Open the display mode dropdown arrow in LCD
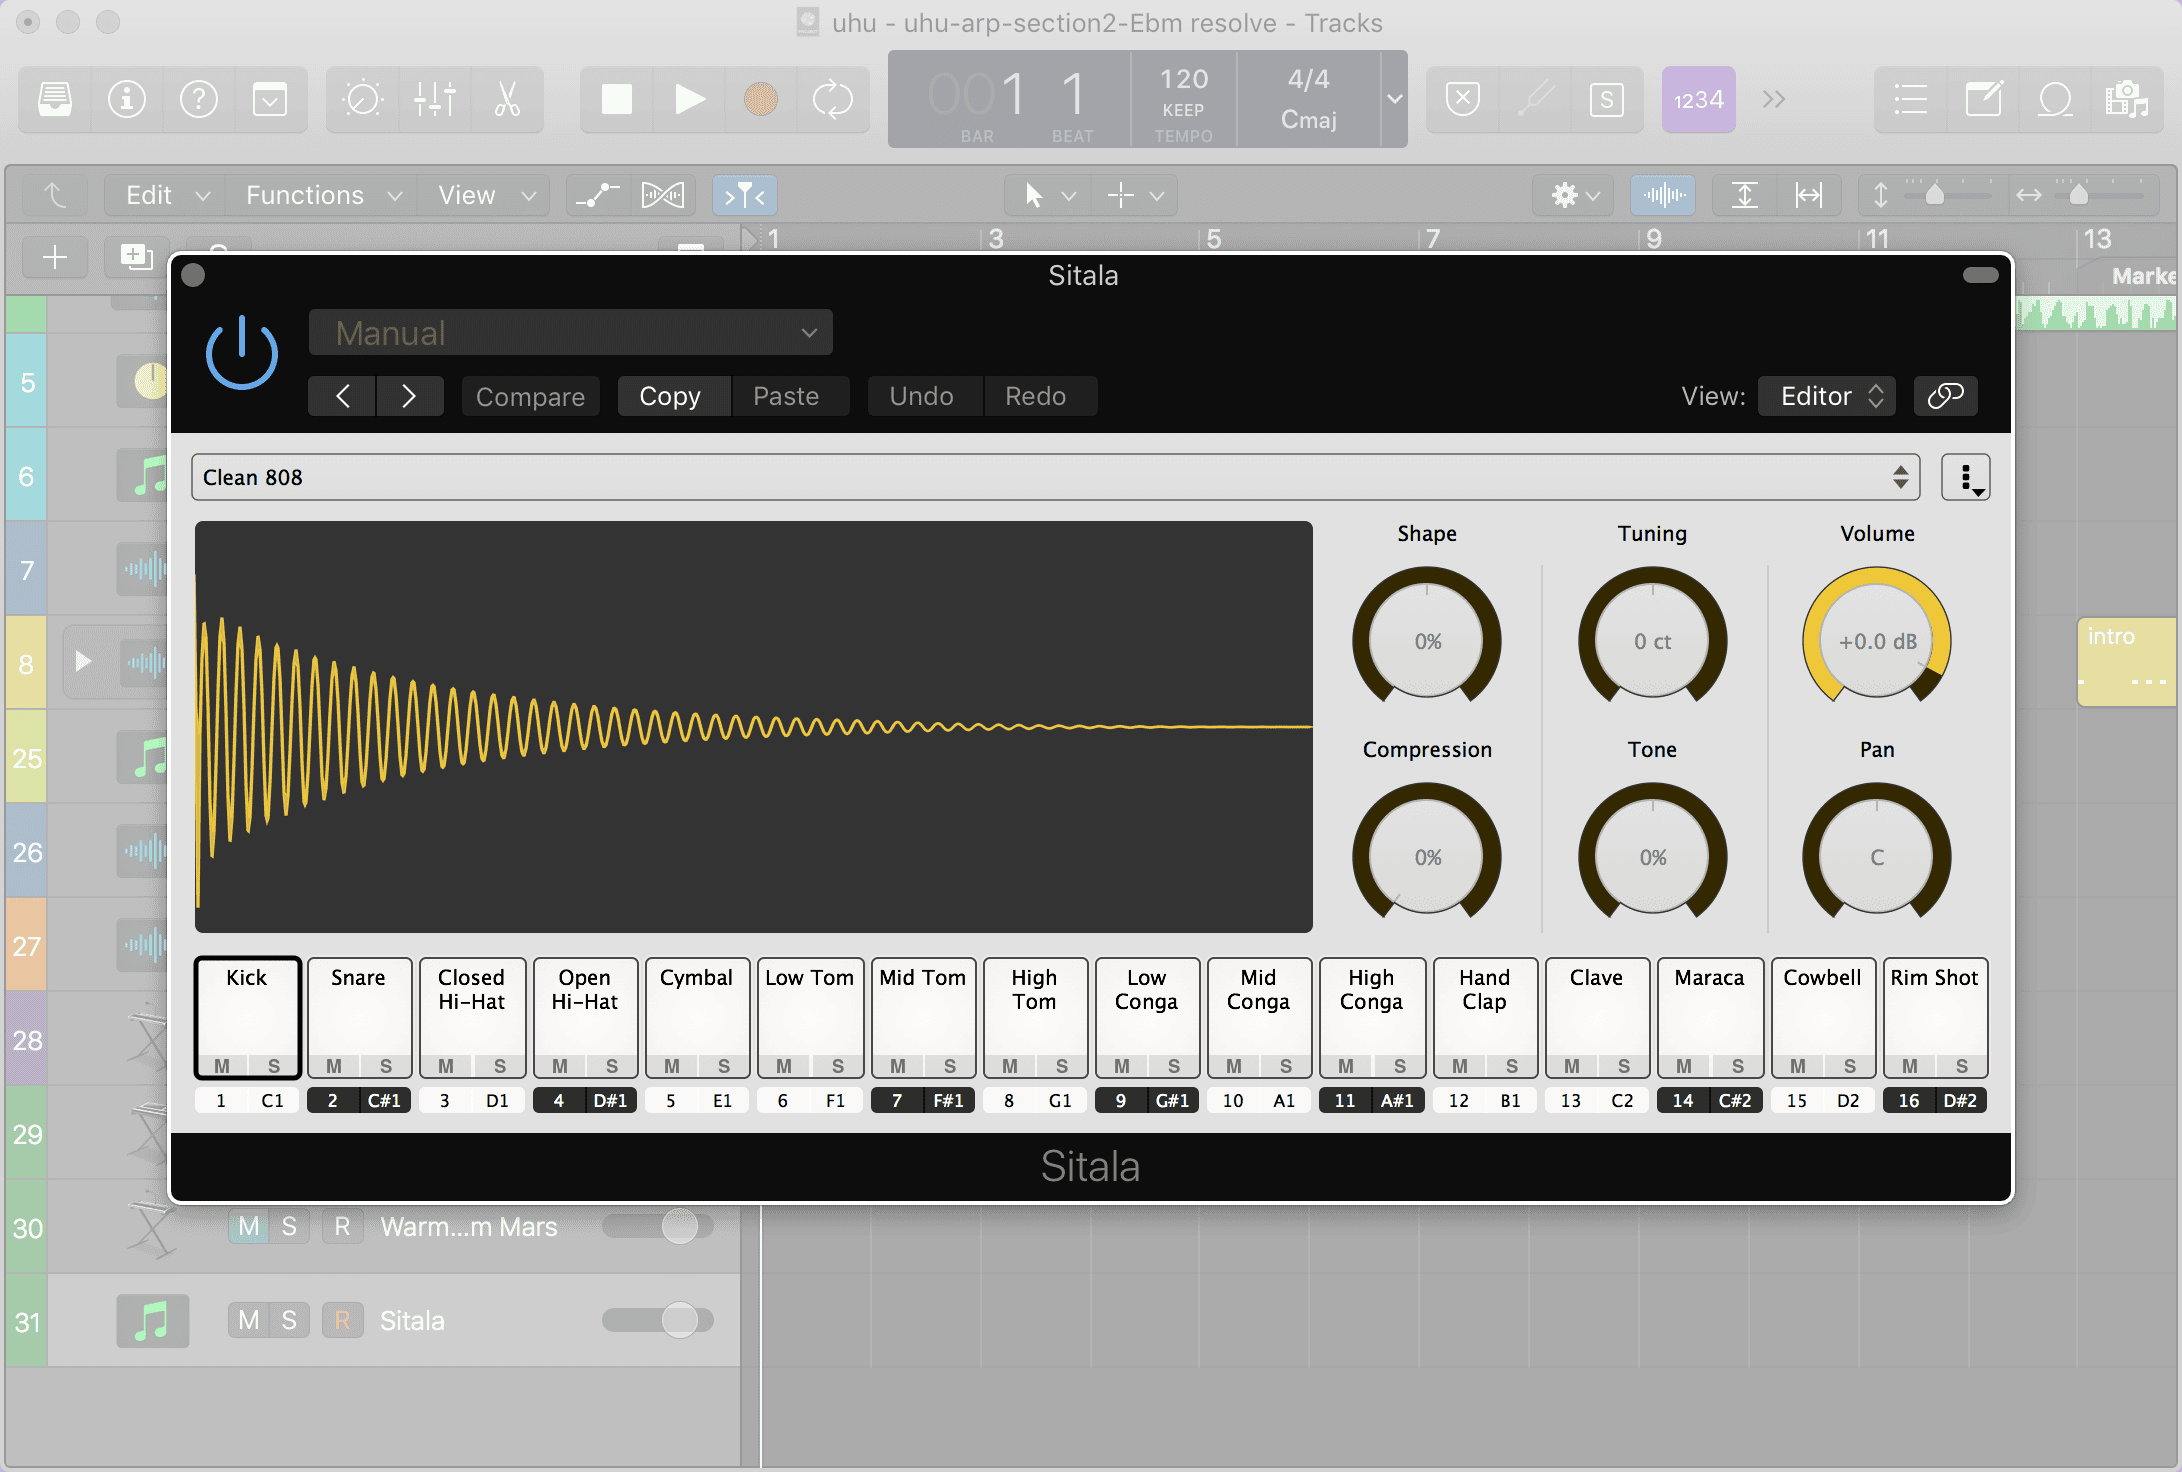 (x=1394, y=99)
